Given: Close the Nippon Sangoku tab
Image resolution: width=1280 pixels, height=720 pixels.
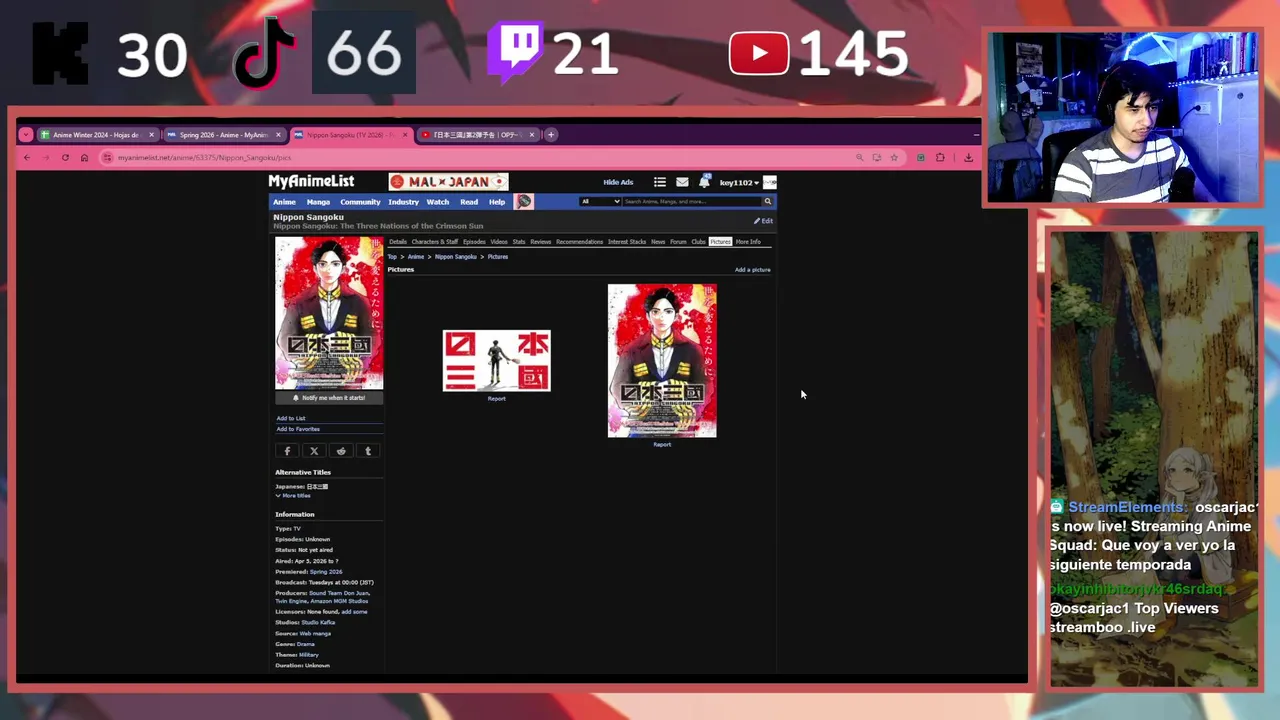Looking at the screenshot, I should pos(405,135).
